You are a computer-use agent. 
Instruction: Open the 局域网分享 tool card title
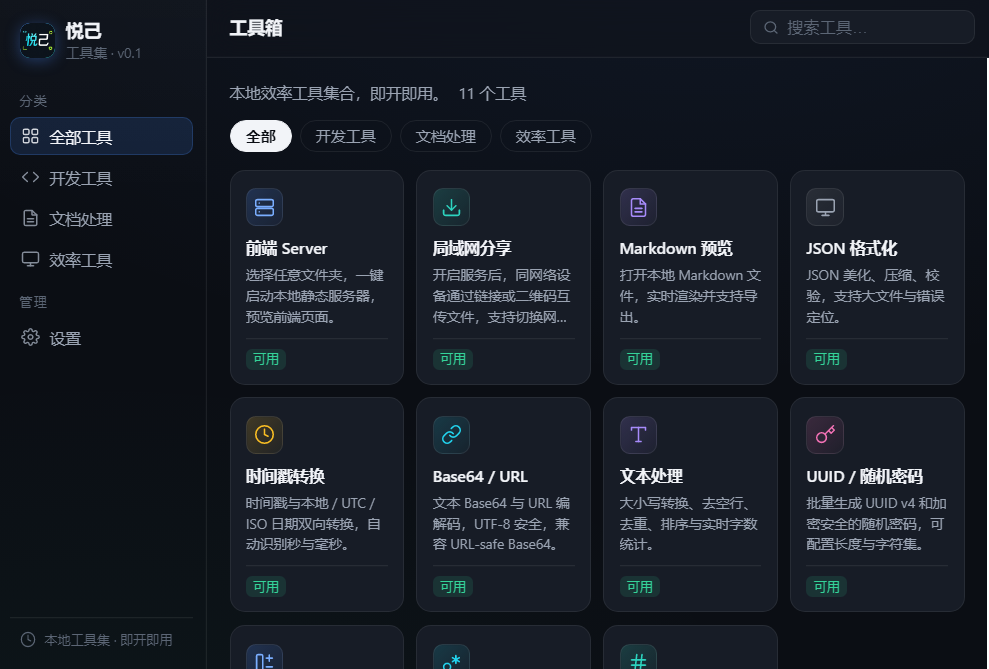pos(472,248)
